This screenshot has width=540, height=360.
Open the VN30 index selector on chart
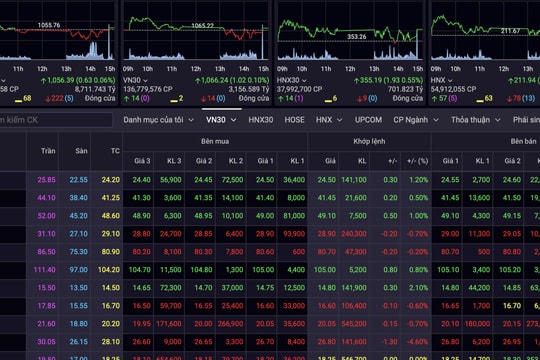[135, 80]
